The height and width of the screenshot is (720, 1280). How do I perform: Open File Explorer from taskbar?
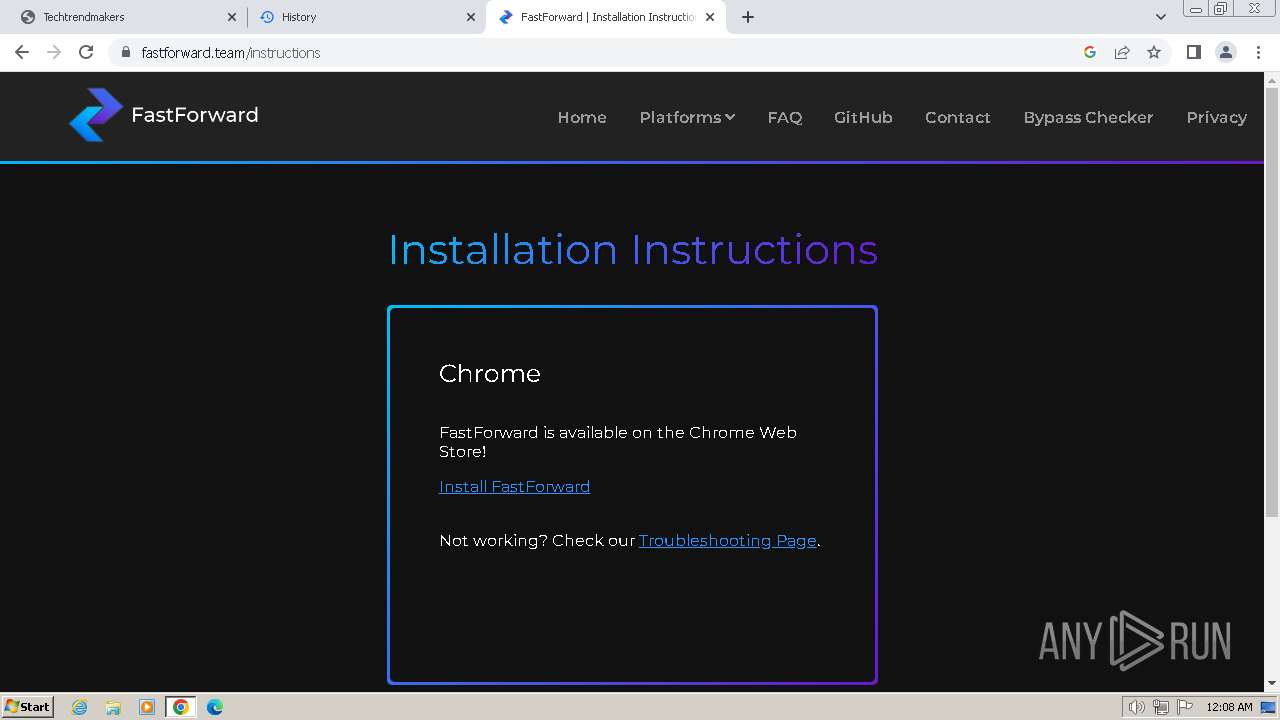[x=113, y=707]
